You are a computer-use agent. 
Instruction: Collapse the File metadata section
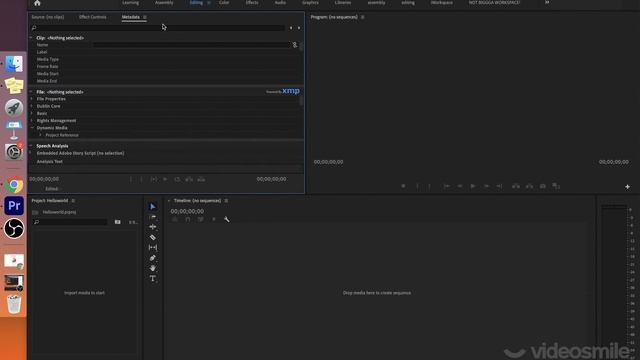31,92
